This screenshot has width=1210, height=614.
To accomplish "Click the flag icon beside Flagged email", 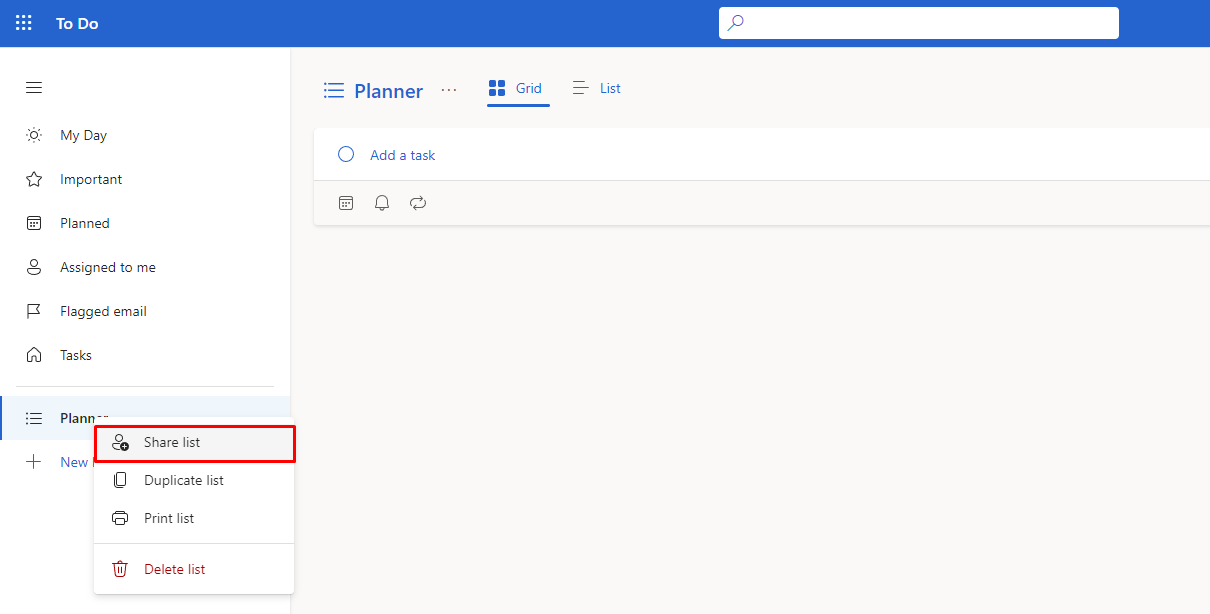I will pyautogui.click(x=34, y=311).
